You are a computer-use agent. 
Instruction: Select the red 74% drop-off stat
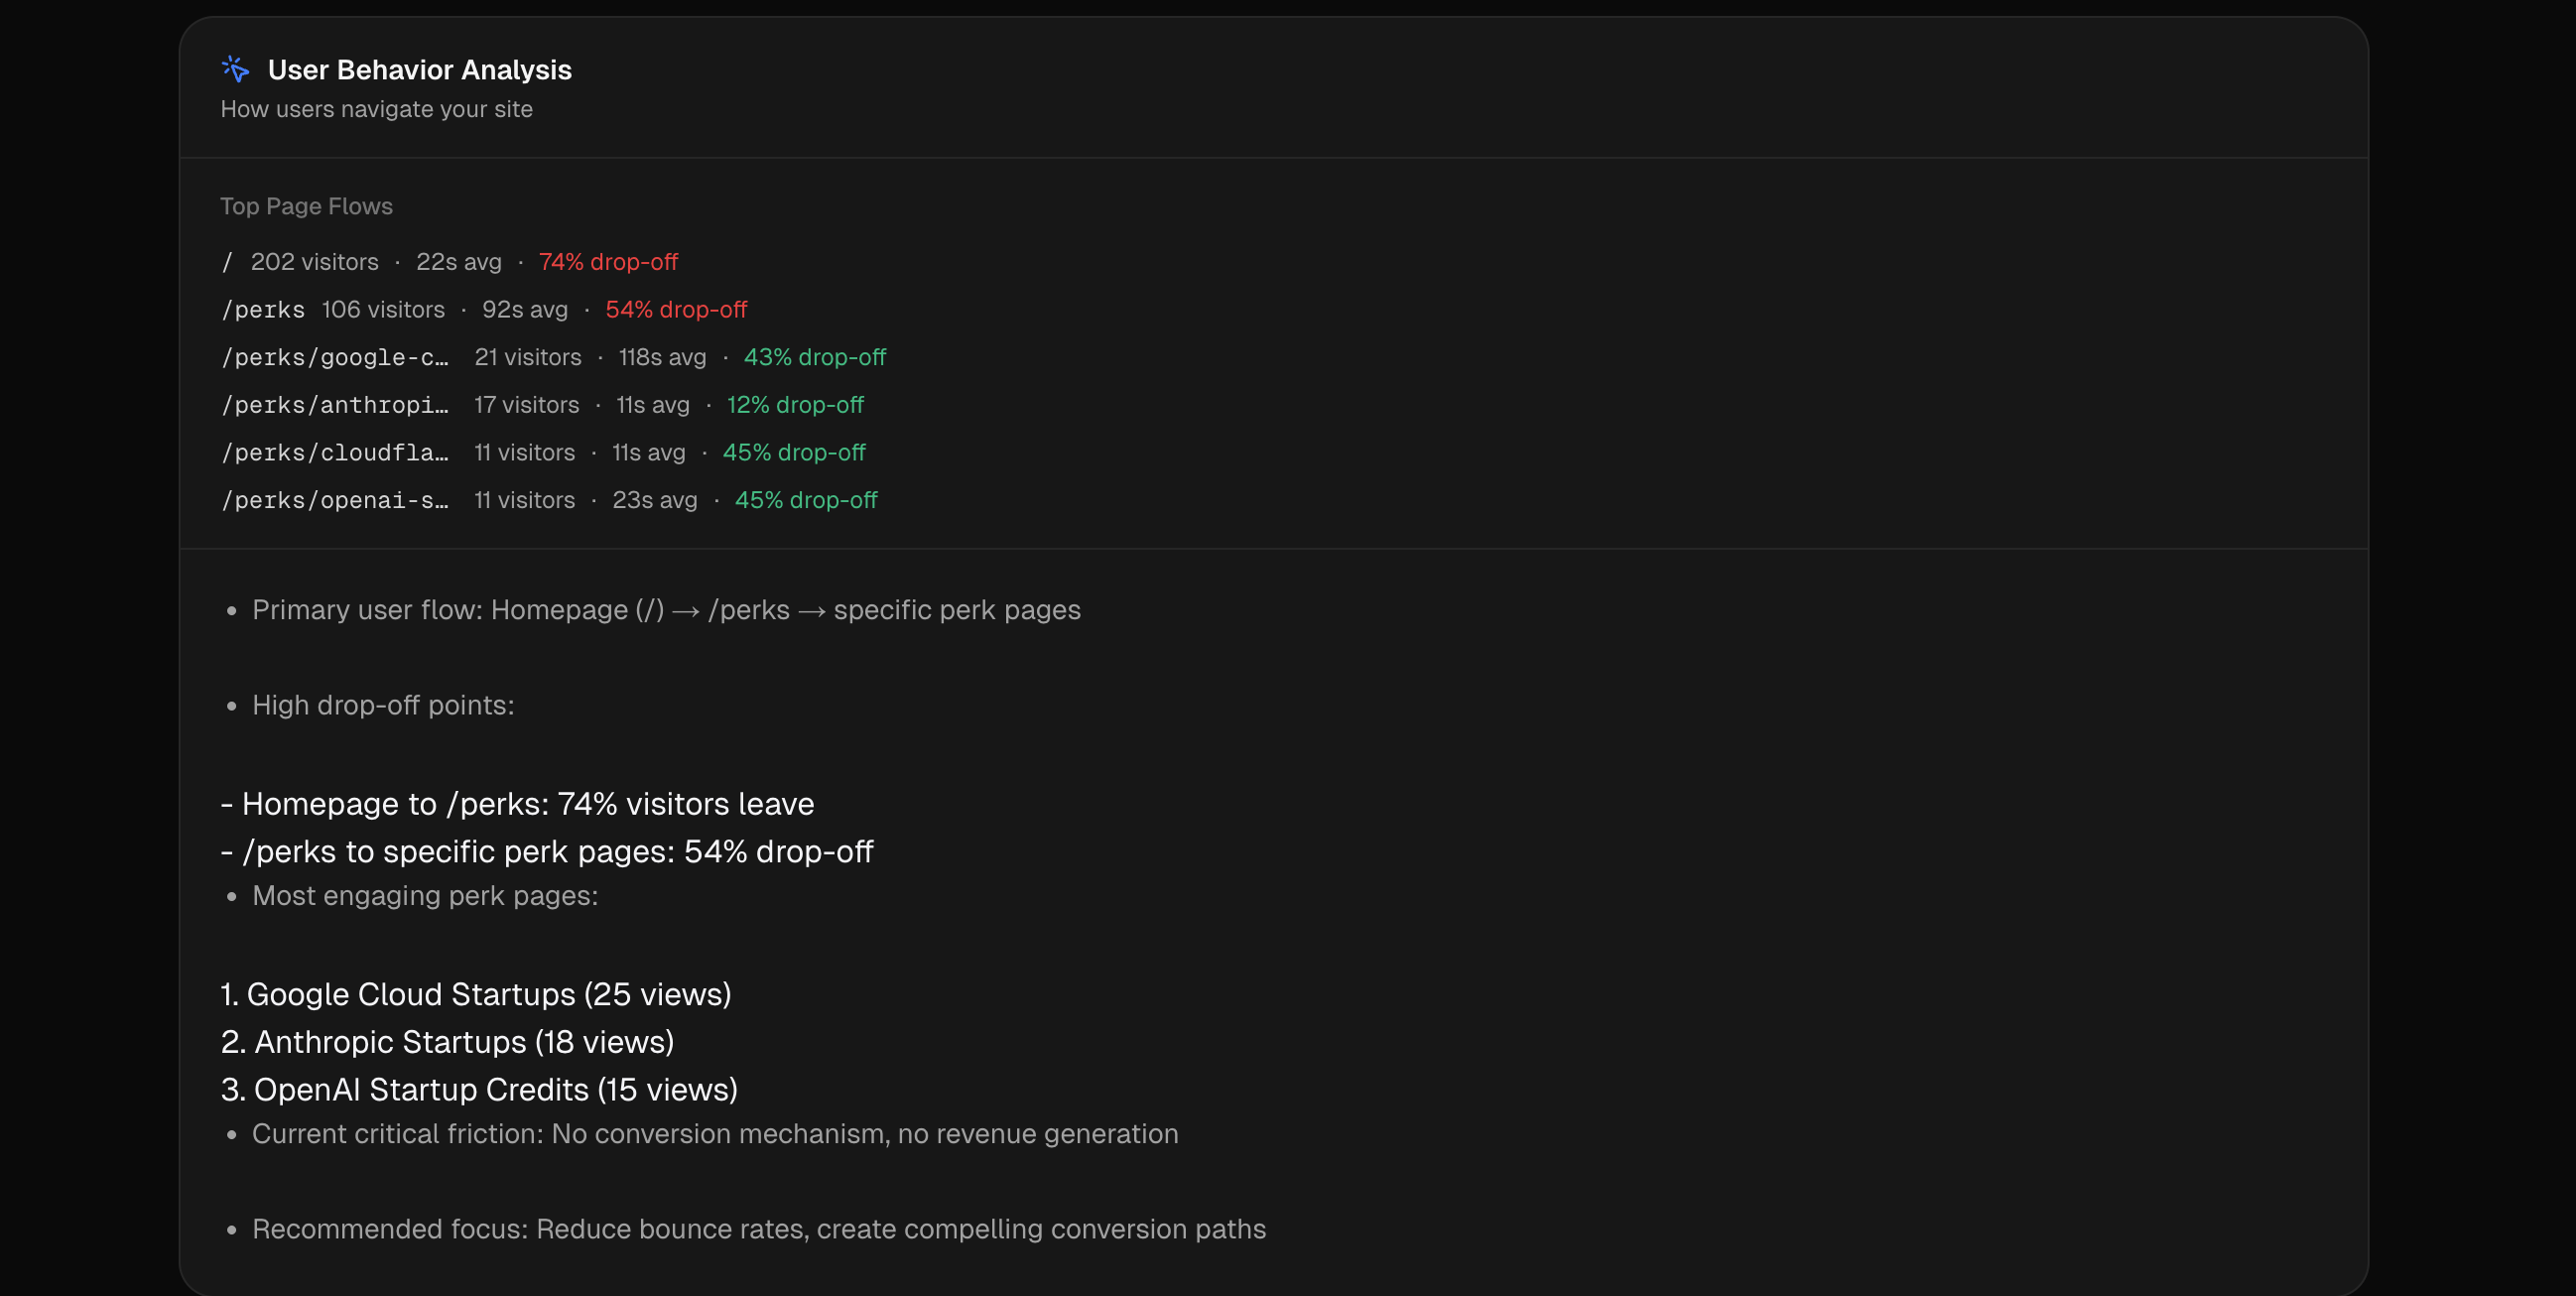(608, 261)
